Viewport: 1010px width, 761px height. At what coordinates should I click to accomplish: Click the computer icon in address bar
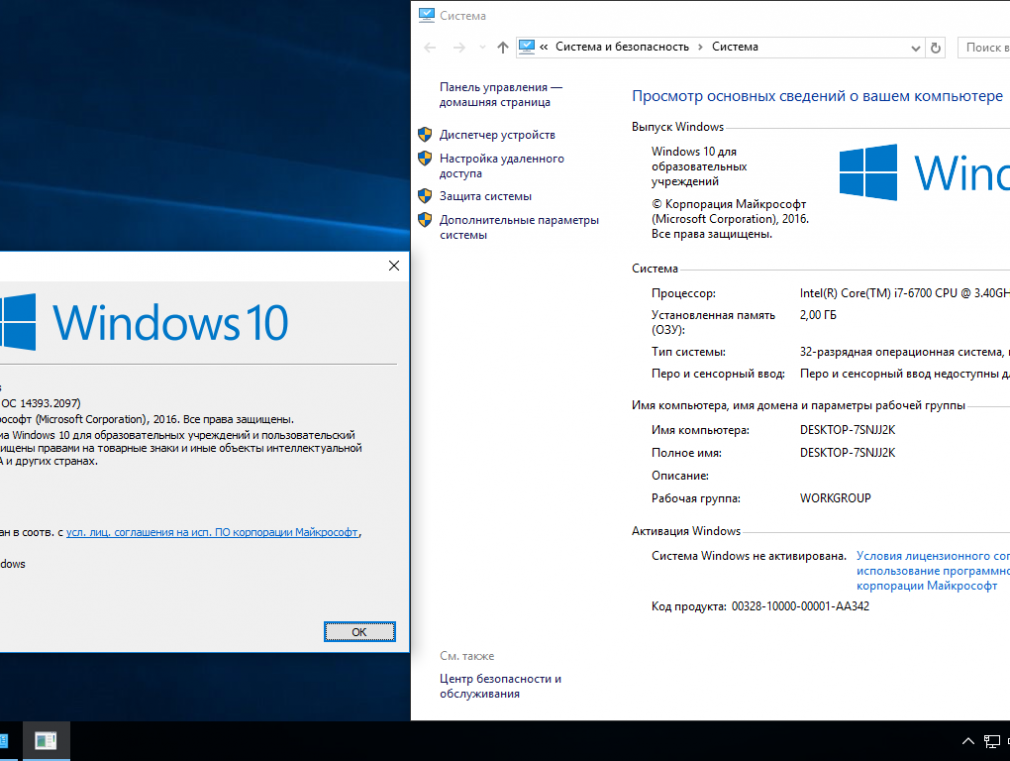tap(527, 46)
